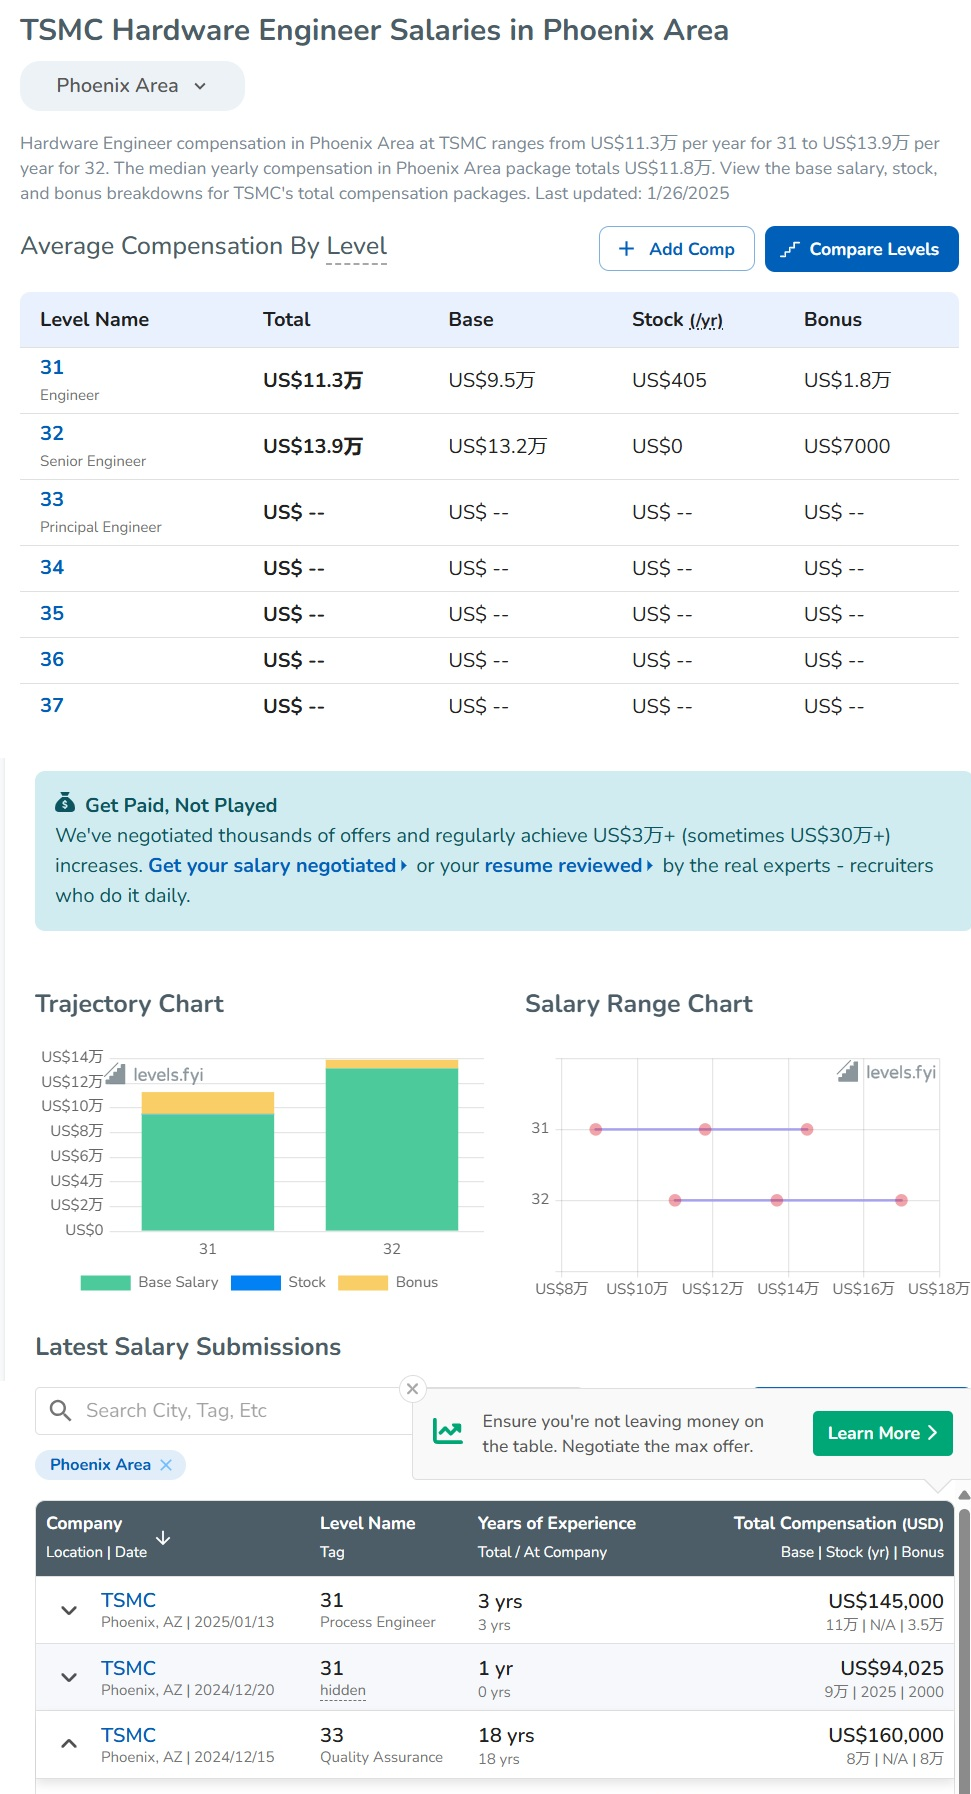Screen dimensions: 971x1794
Task: Click Learn More in negotiation banner
Action: point(882,1433)
